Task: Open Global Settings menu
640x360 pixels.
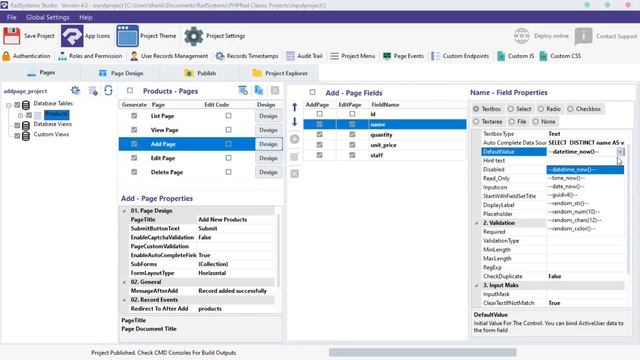Action: pos(48,17)
